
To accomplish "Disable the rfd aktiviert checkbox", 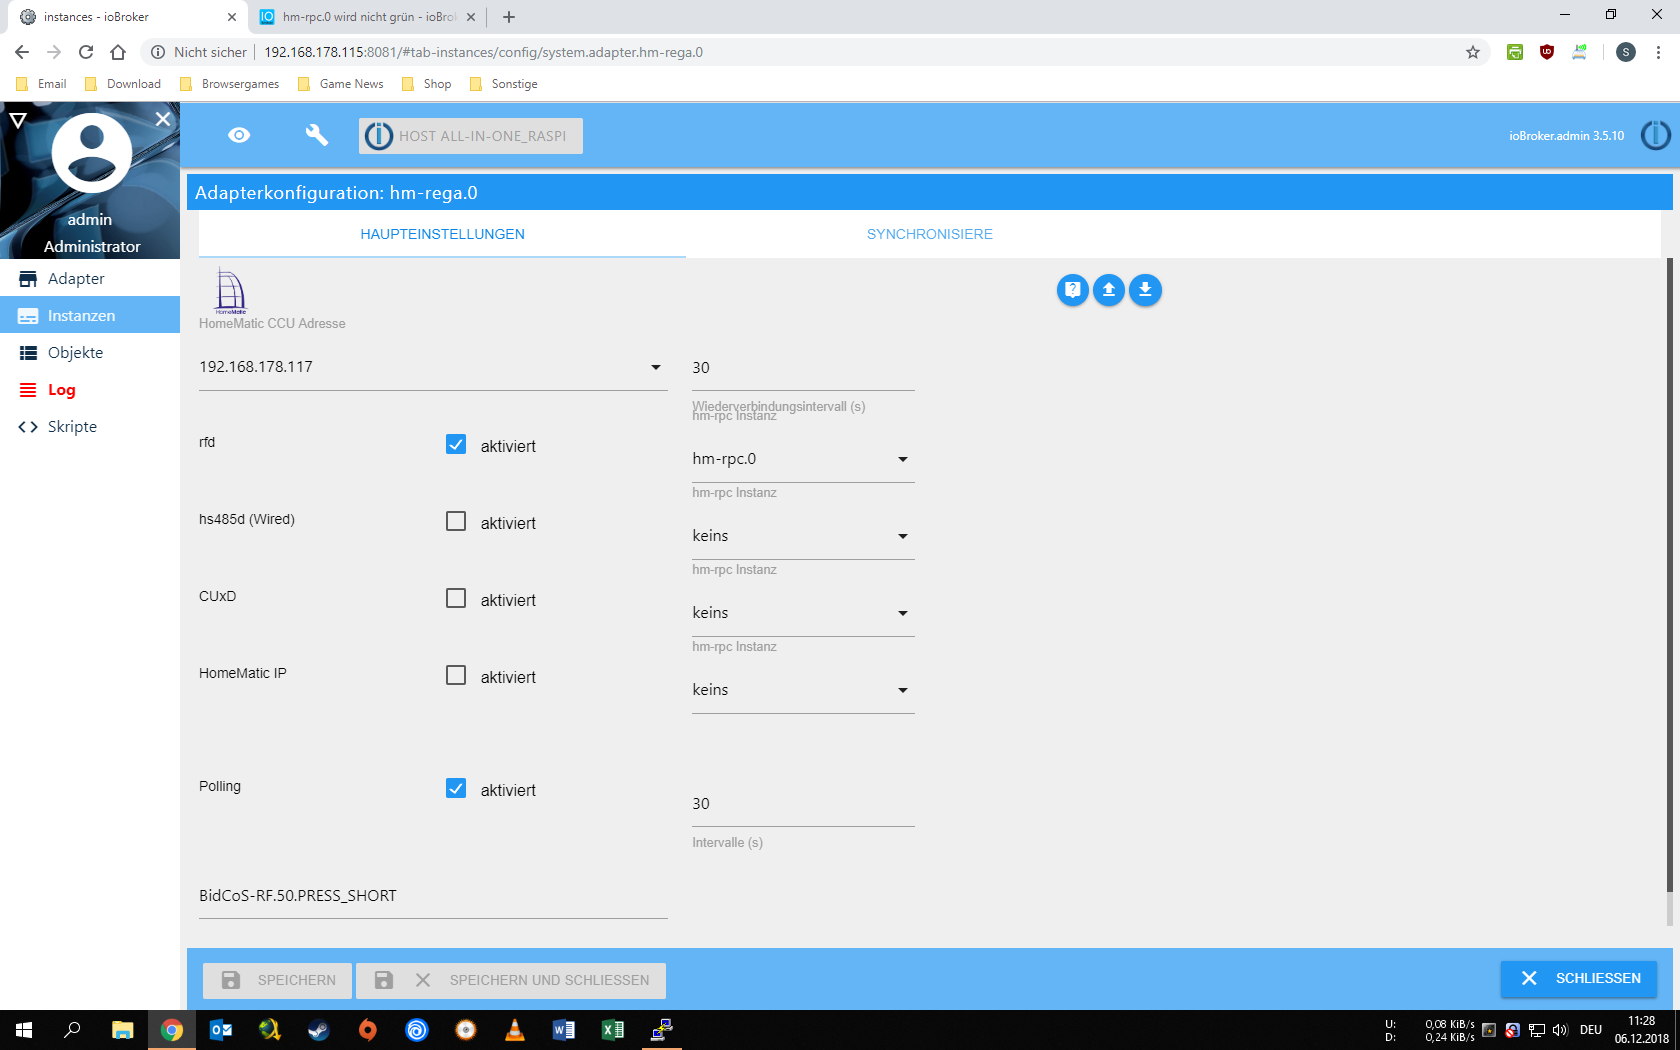I will click(x=456, y=444).
